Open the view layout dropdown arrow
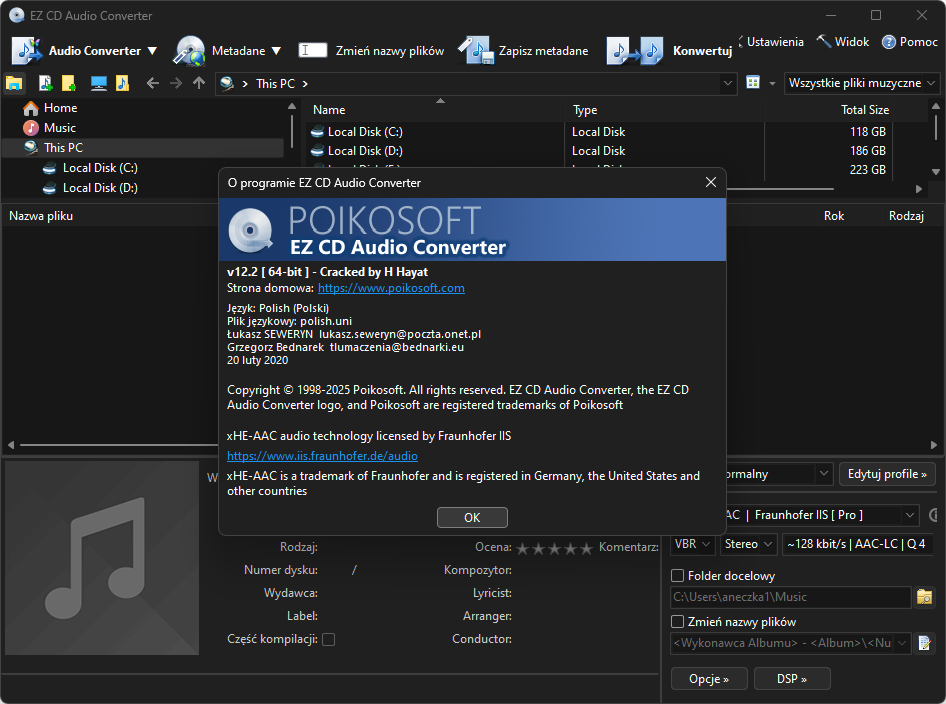This screenshot has height=704, width=946. point(772,83)
